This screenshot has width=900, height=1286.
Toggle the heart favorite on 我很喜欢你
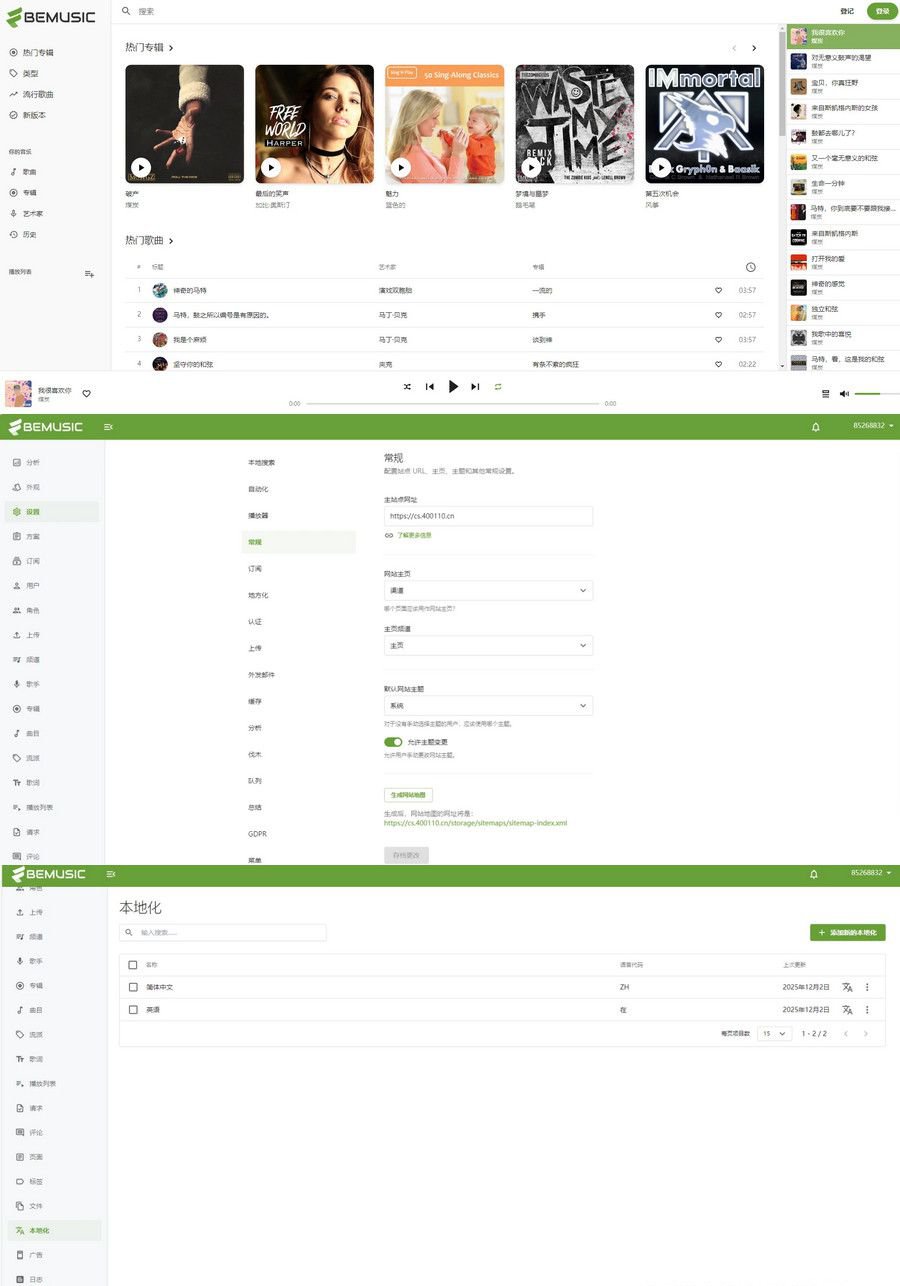pos(86,394)
